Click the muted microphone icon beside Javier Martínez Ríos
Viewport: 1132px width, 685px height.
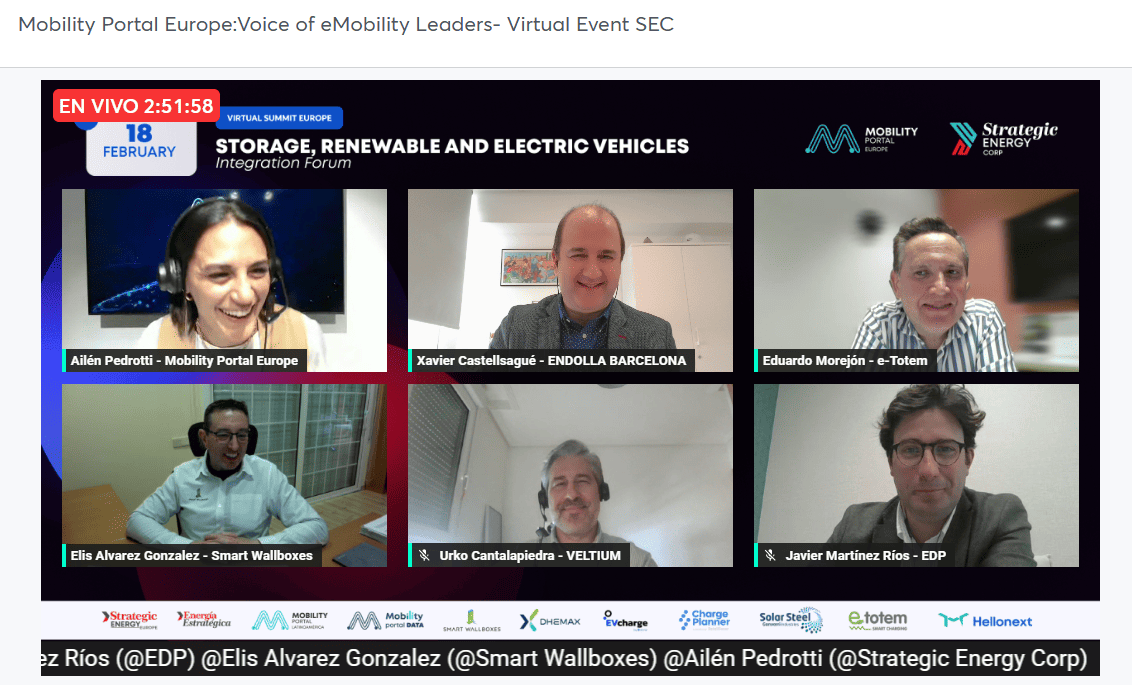[770, 555]
